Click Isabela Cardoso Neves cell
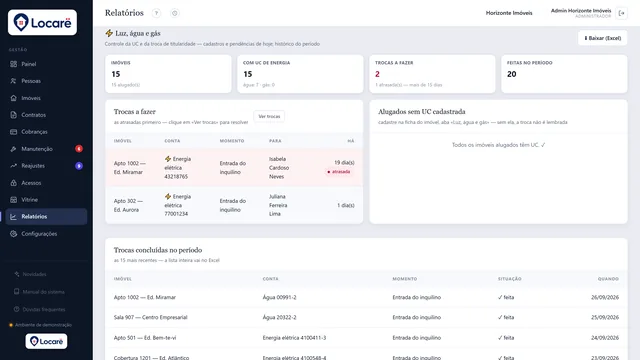 [279, 168]
